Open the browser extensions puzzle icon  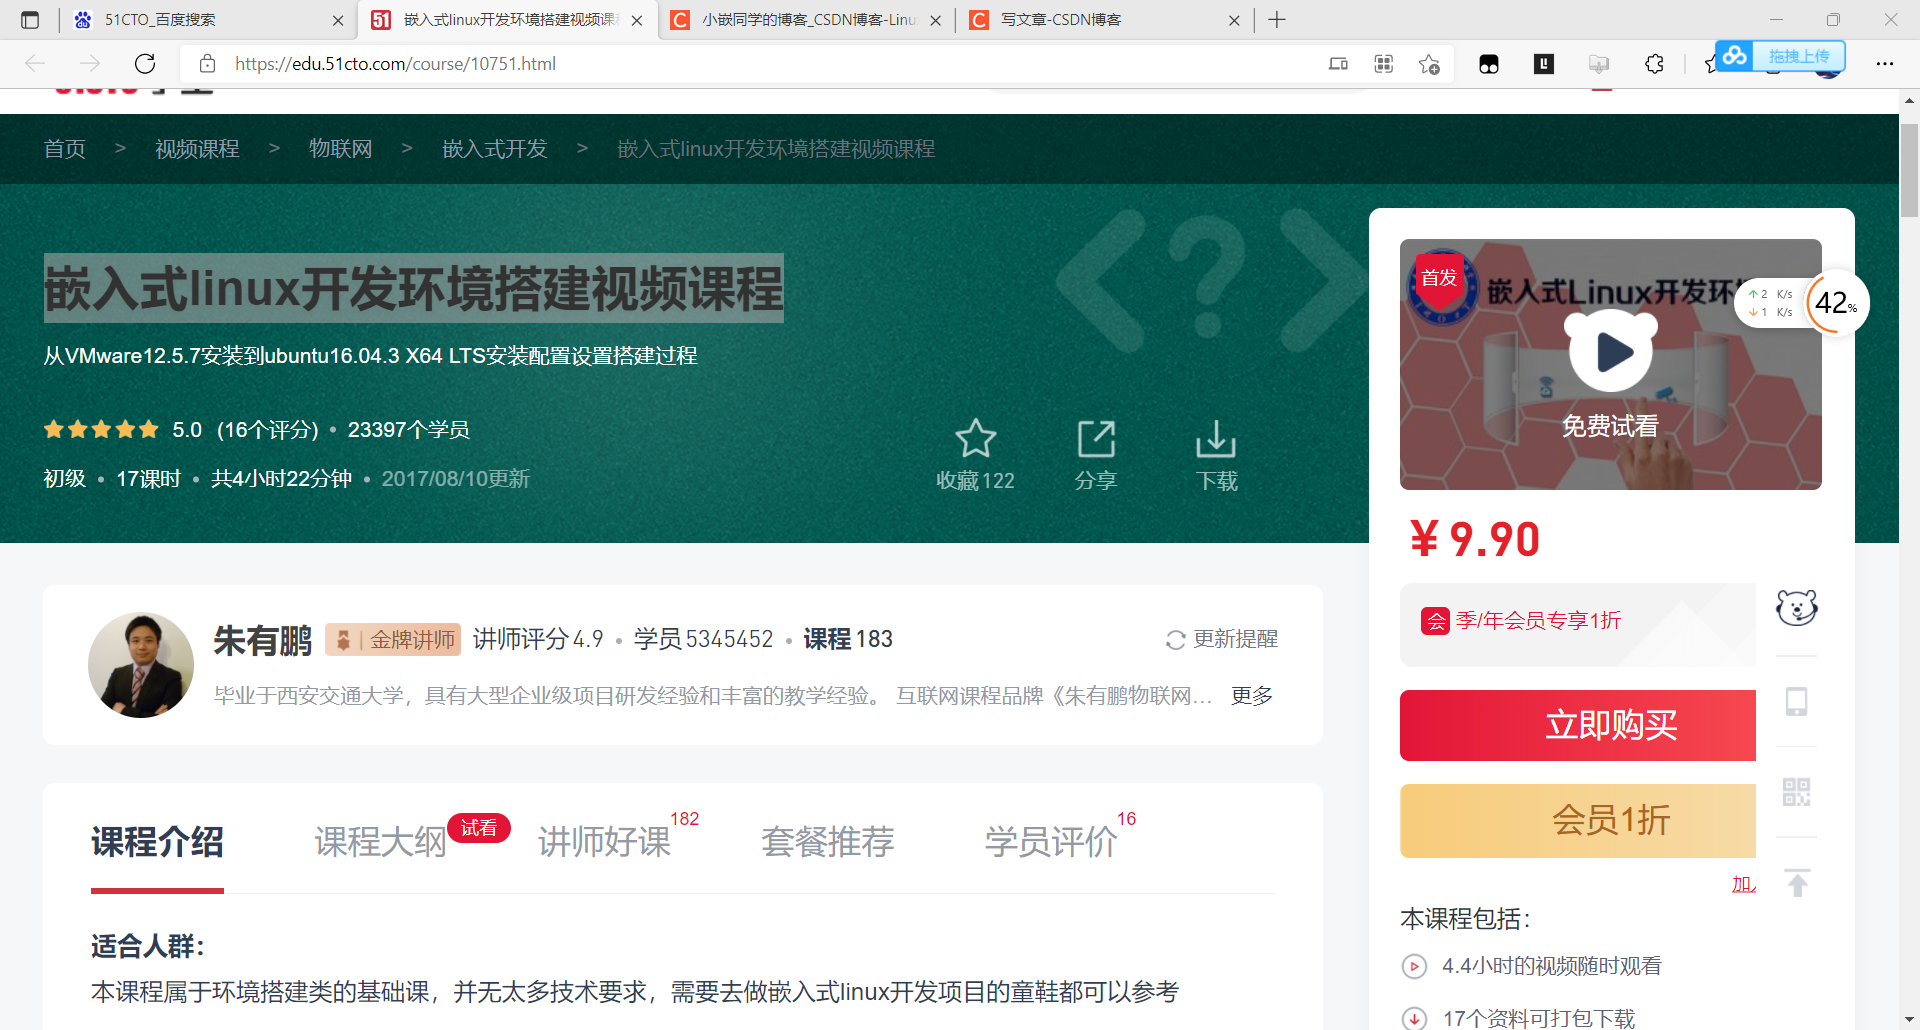(x=1655, y=64)
